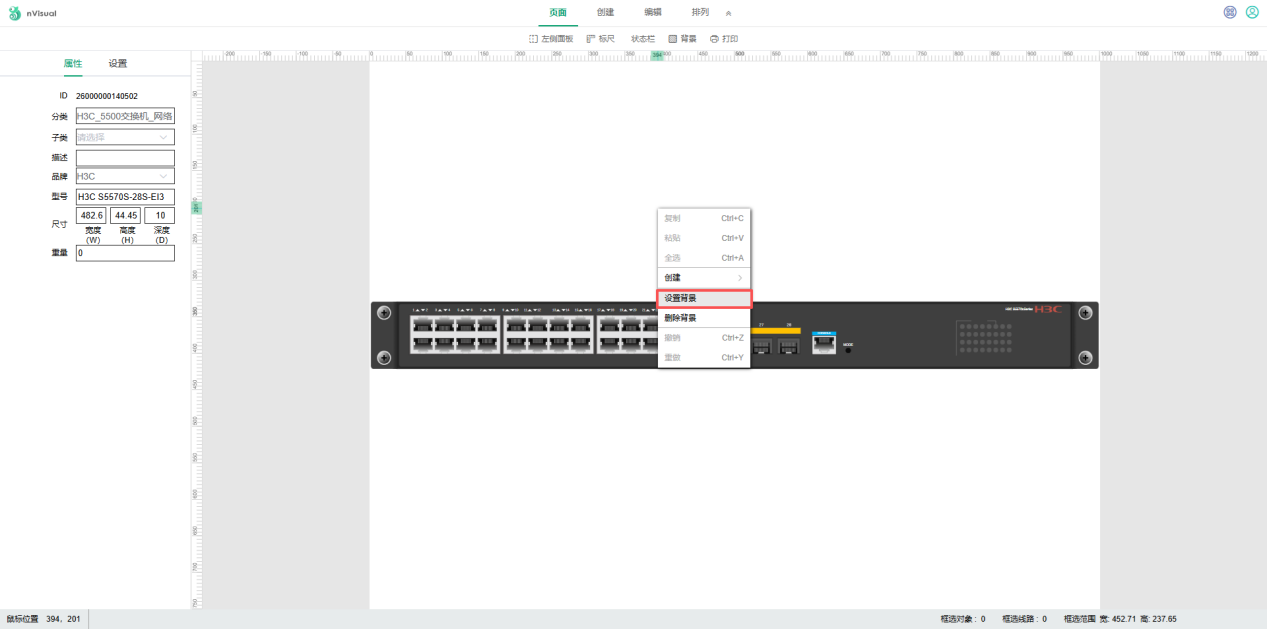Open the 创建 submenu in context menu
Screen dimensions: 1267x629
pyautogui.click(x=704, y=277)
